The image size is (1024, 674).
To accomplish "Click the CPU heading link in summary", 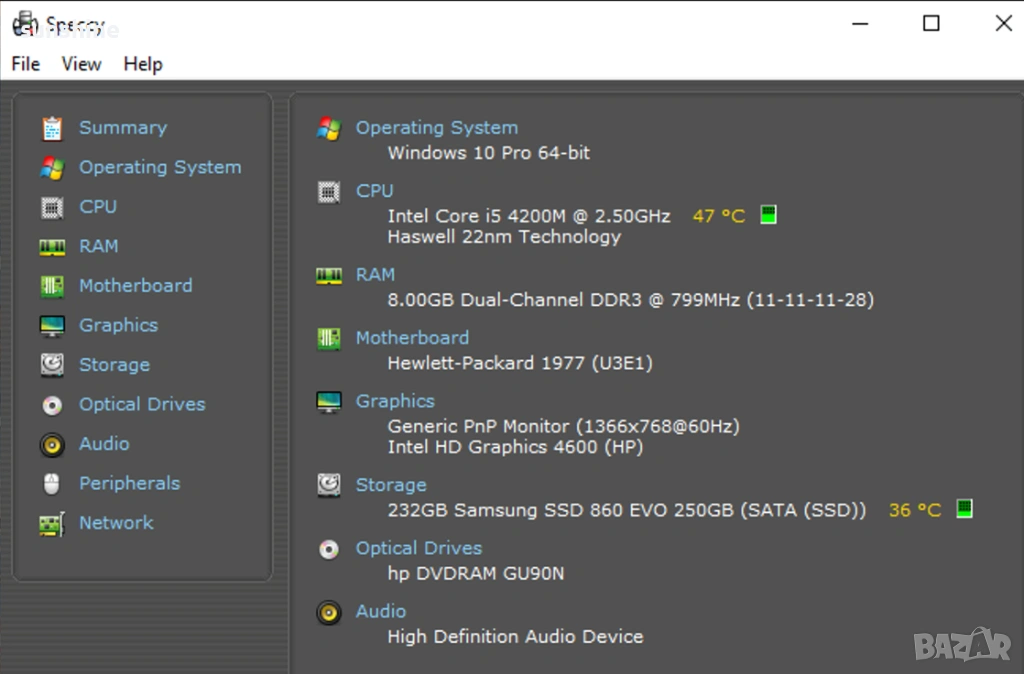I will [x=375, y=190].
